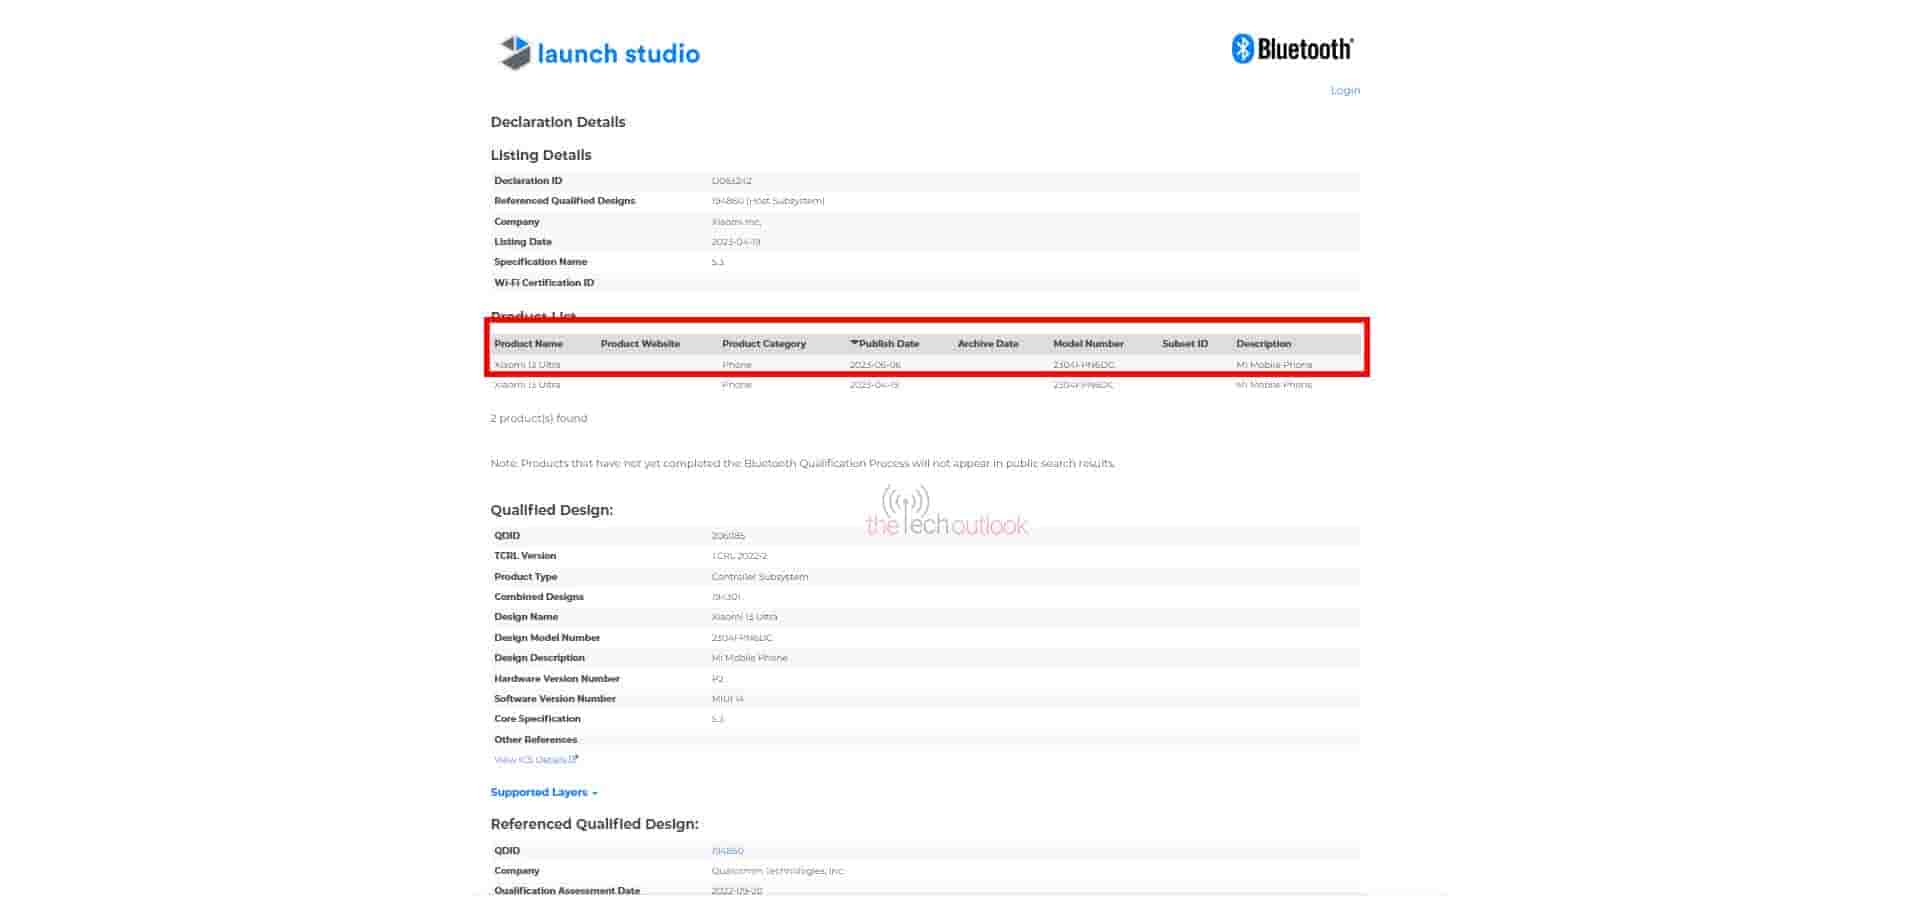Click the sort arrow on Publish Date
1920x920 pixels.
(x=853, y=343)
